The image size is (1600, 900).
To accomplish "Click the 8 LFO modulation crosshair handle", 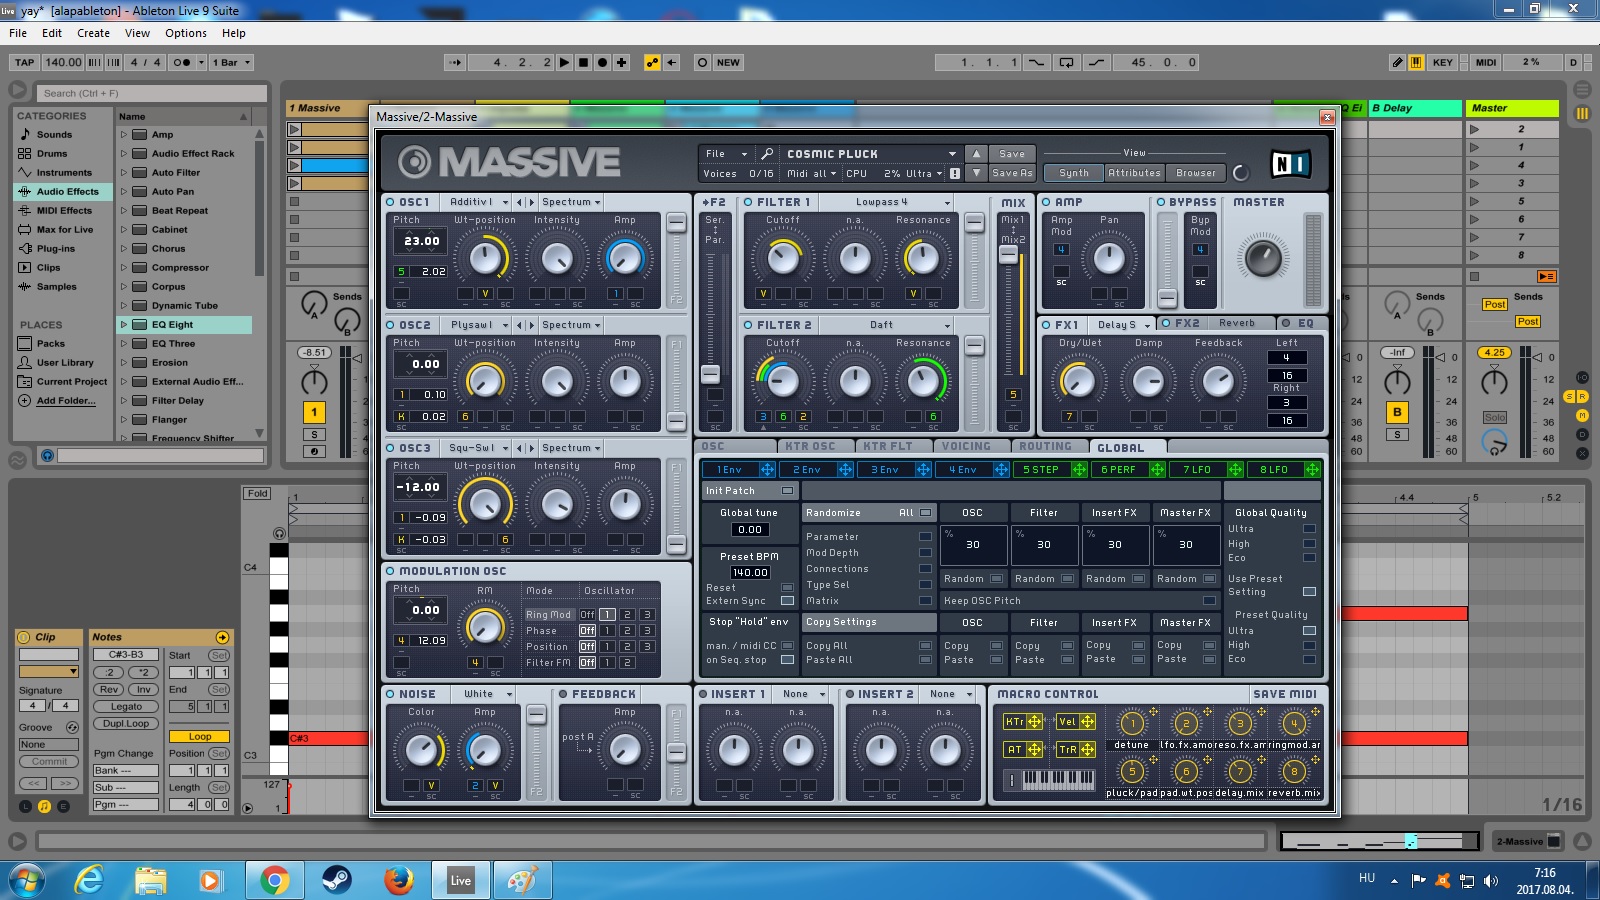I will click(1312, 469).
